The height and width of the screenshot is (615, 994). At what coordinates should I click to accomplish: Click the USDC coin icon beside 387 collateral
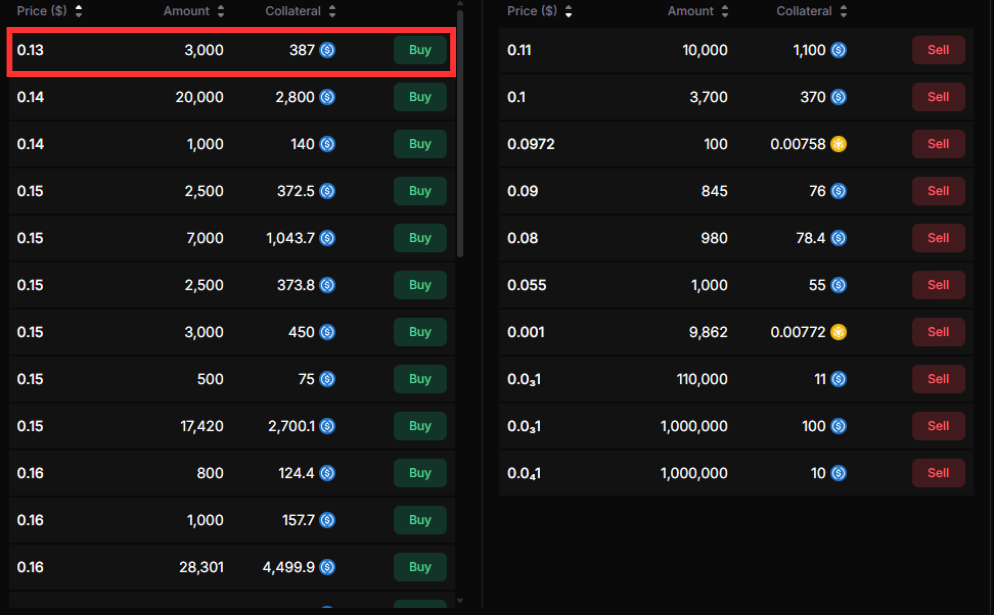click(327, 50)
